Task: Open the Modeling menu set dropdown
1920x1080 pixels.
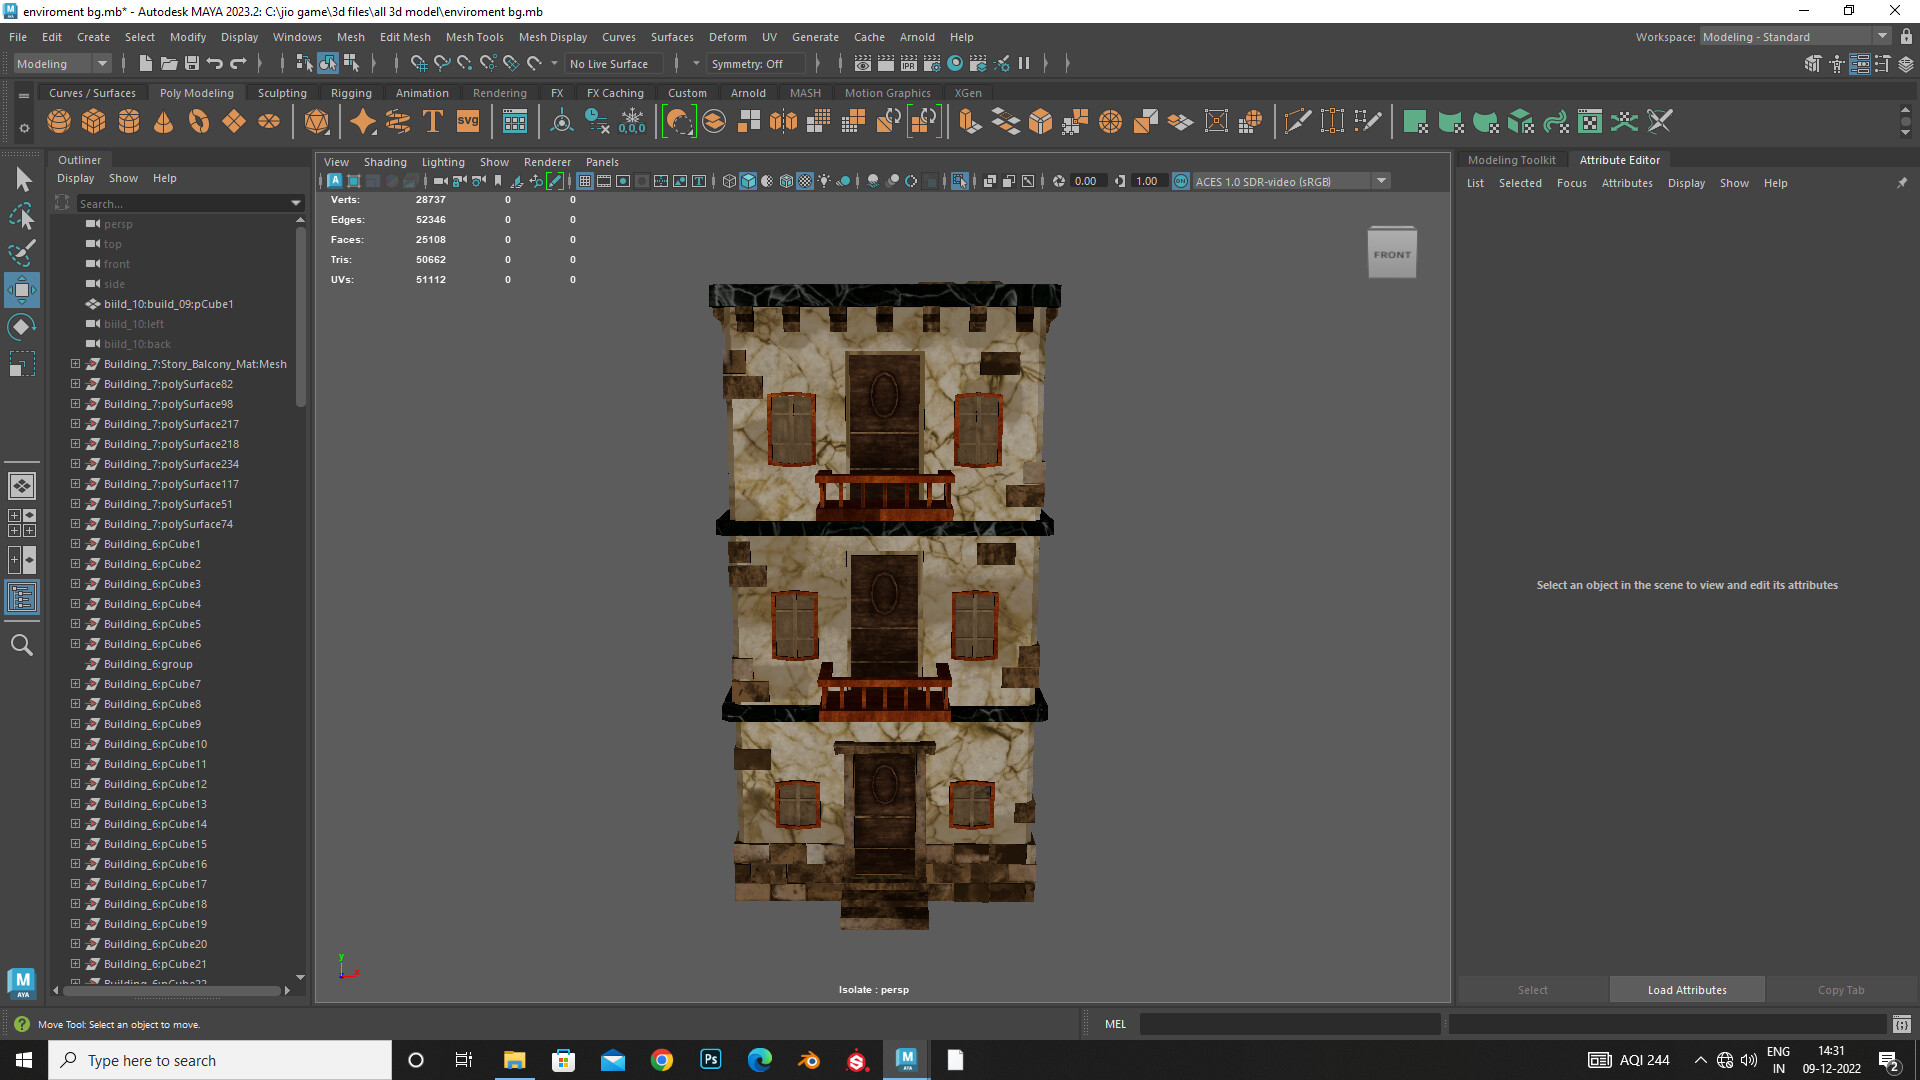Action: coord(101,63)
